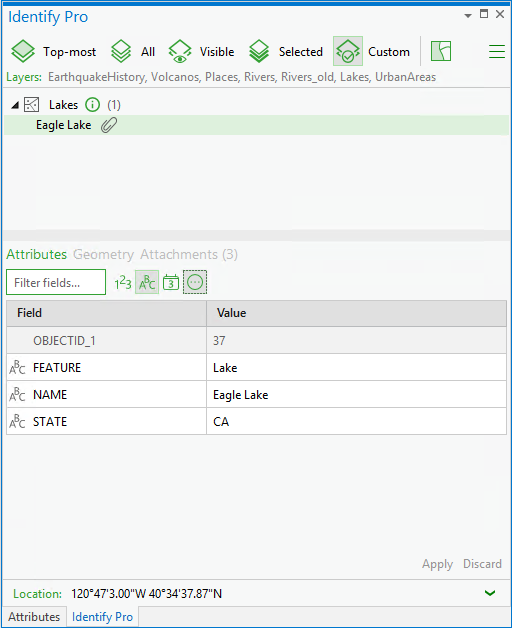Screen dimensions: 512x628
Task: Switch to the Geometry tab
Action: click(103, 255)
